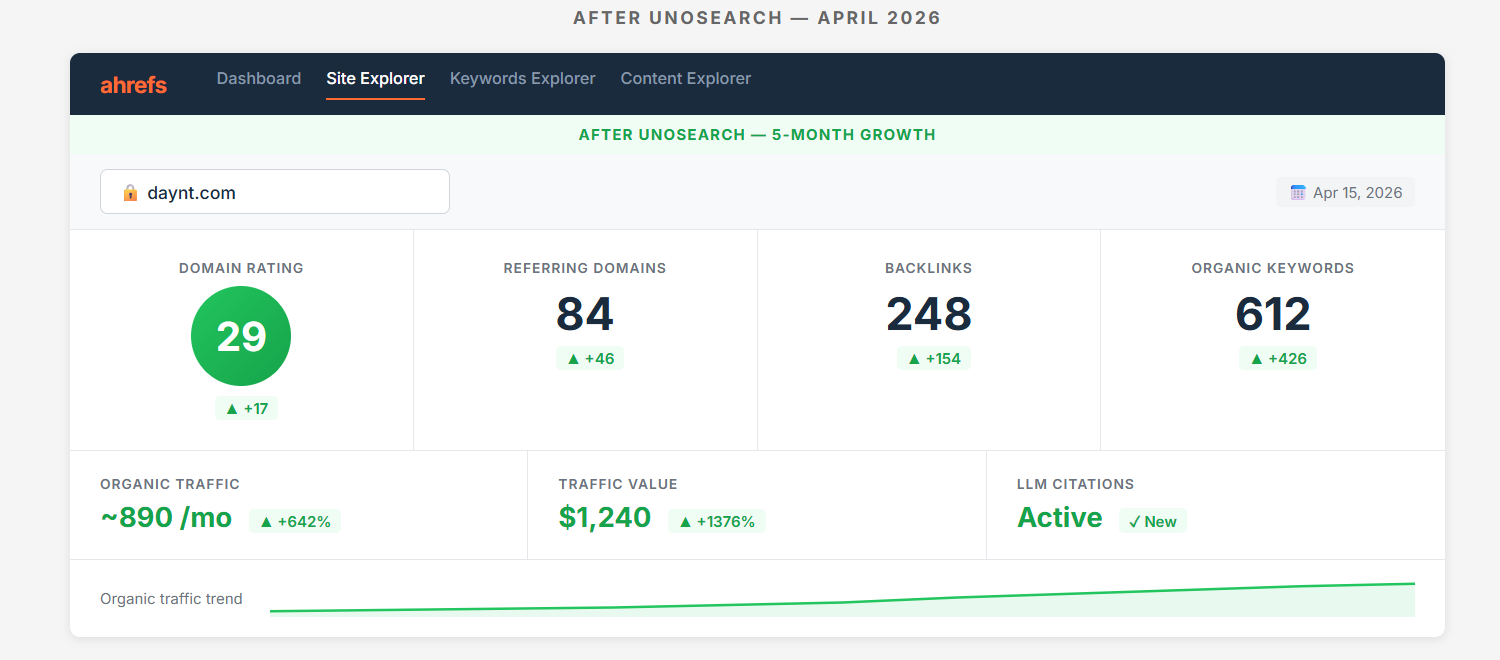Image resolution: width=1500 pixels, height=660 pixels.
Task: Click the After Unosearch — April 2026 title
Action: tap(757, 18)
